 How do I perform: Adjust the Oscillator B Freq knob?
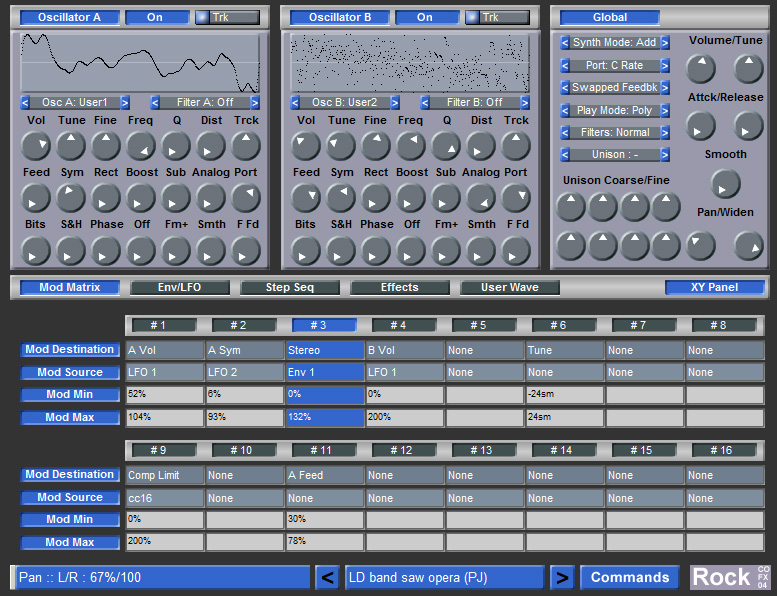410,146
